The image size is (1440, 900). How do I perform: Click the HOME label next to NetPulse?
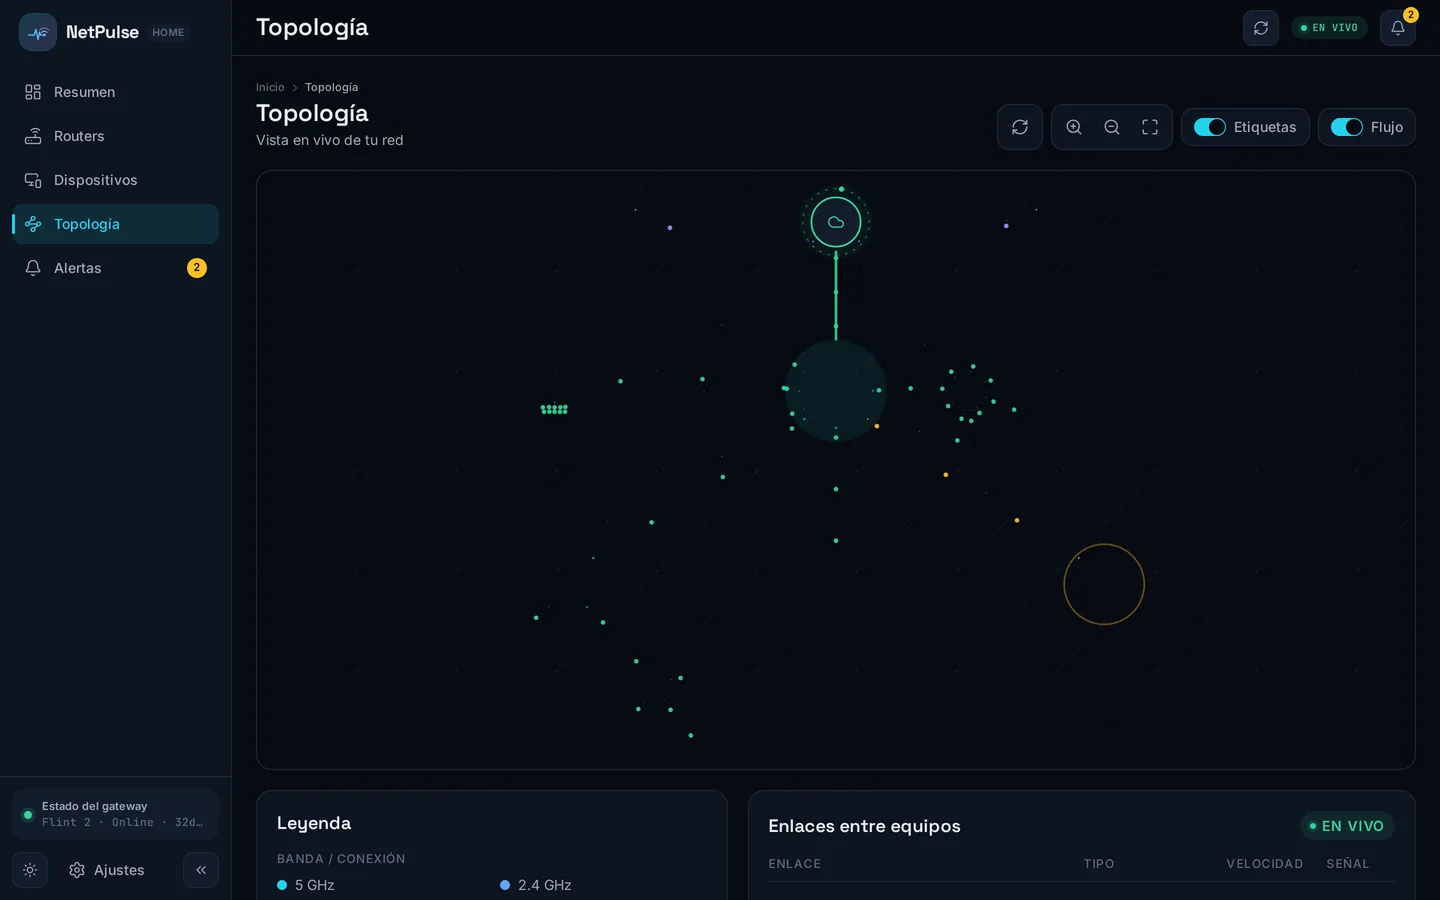click(168, 32)
